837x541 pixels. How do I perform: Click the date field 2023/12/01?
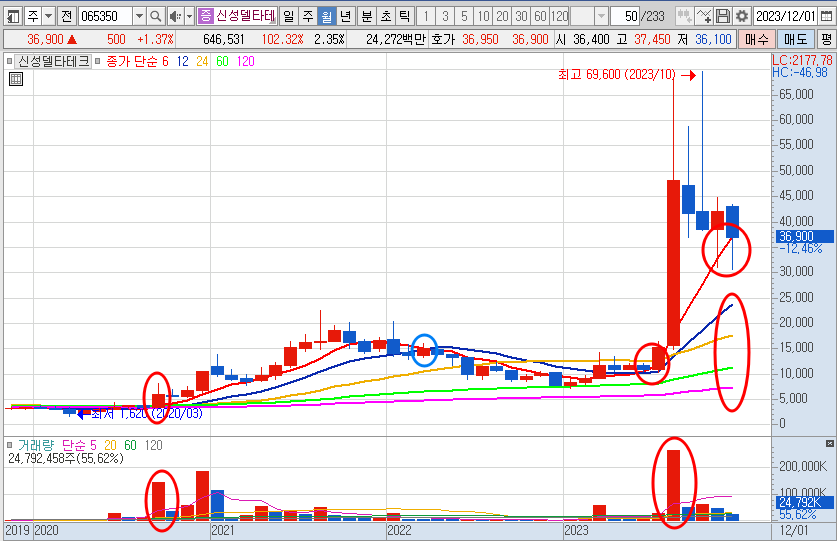pyautogui.click(x=785, y=17)
